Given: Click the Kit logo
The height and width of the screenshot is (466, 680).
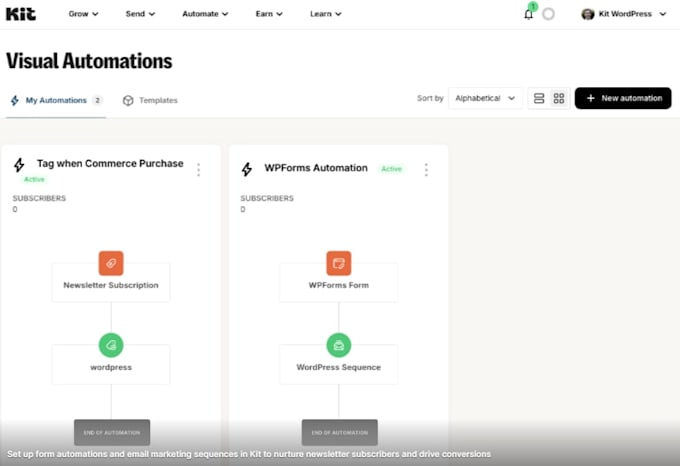Looking at the screenshot, I should click(x=21, y=14).
